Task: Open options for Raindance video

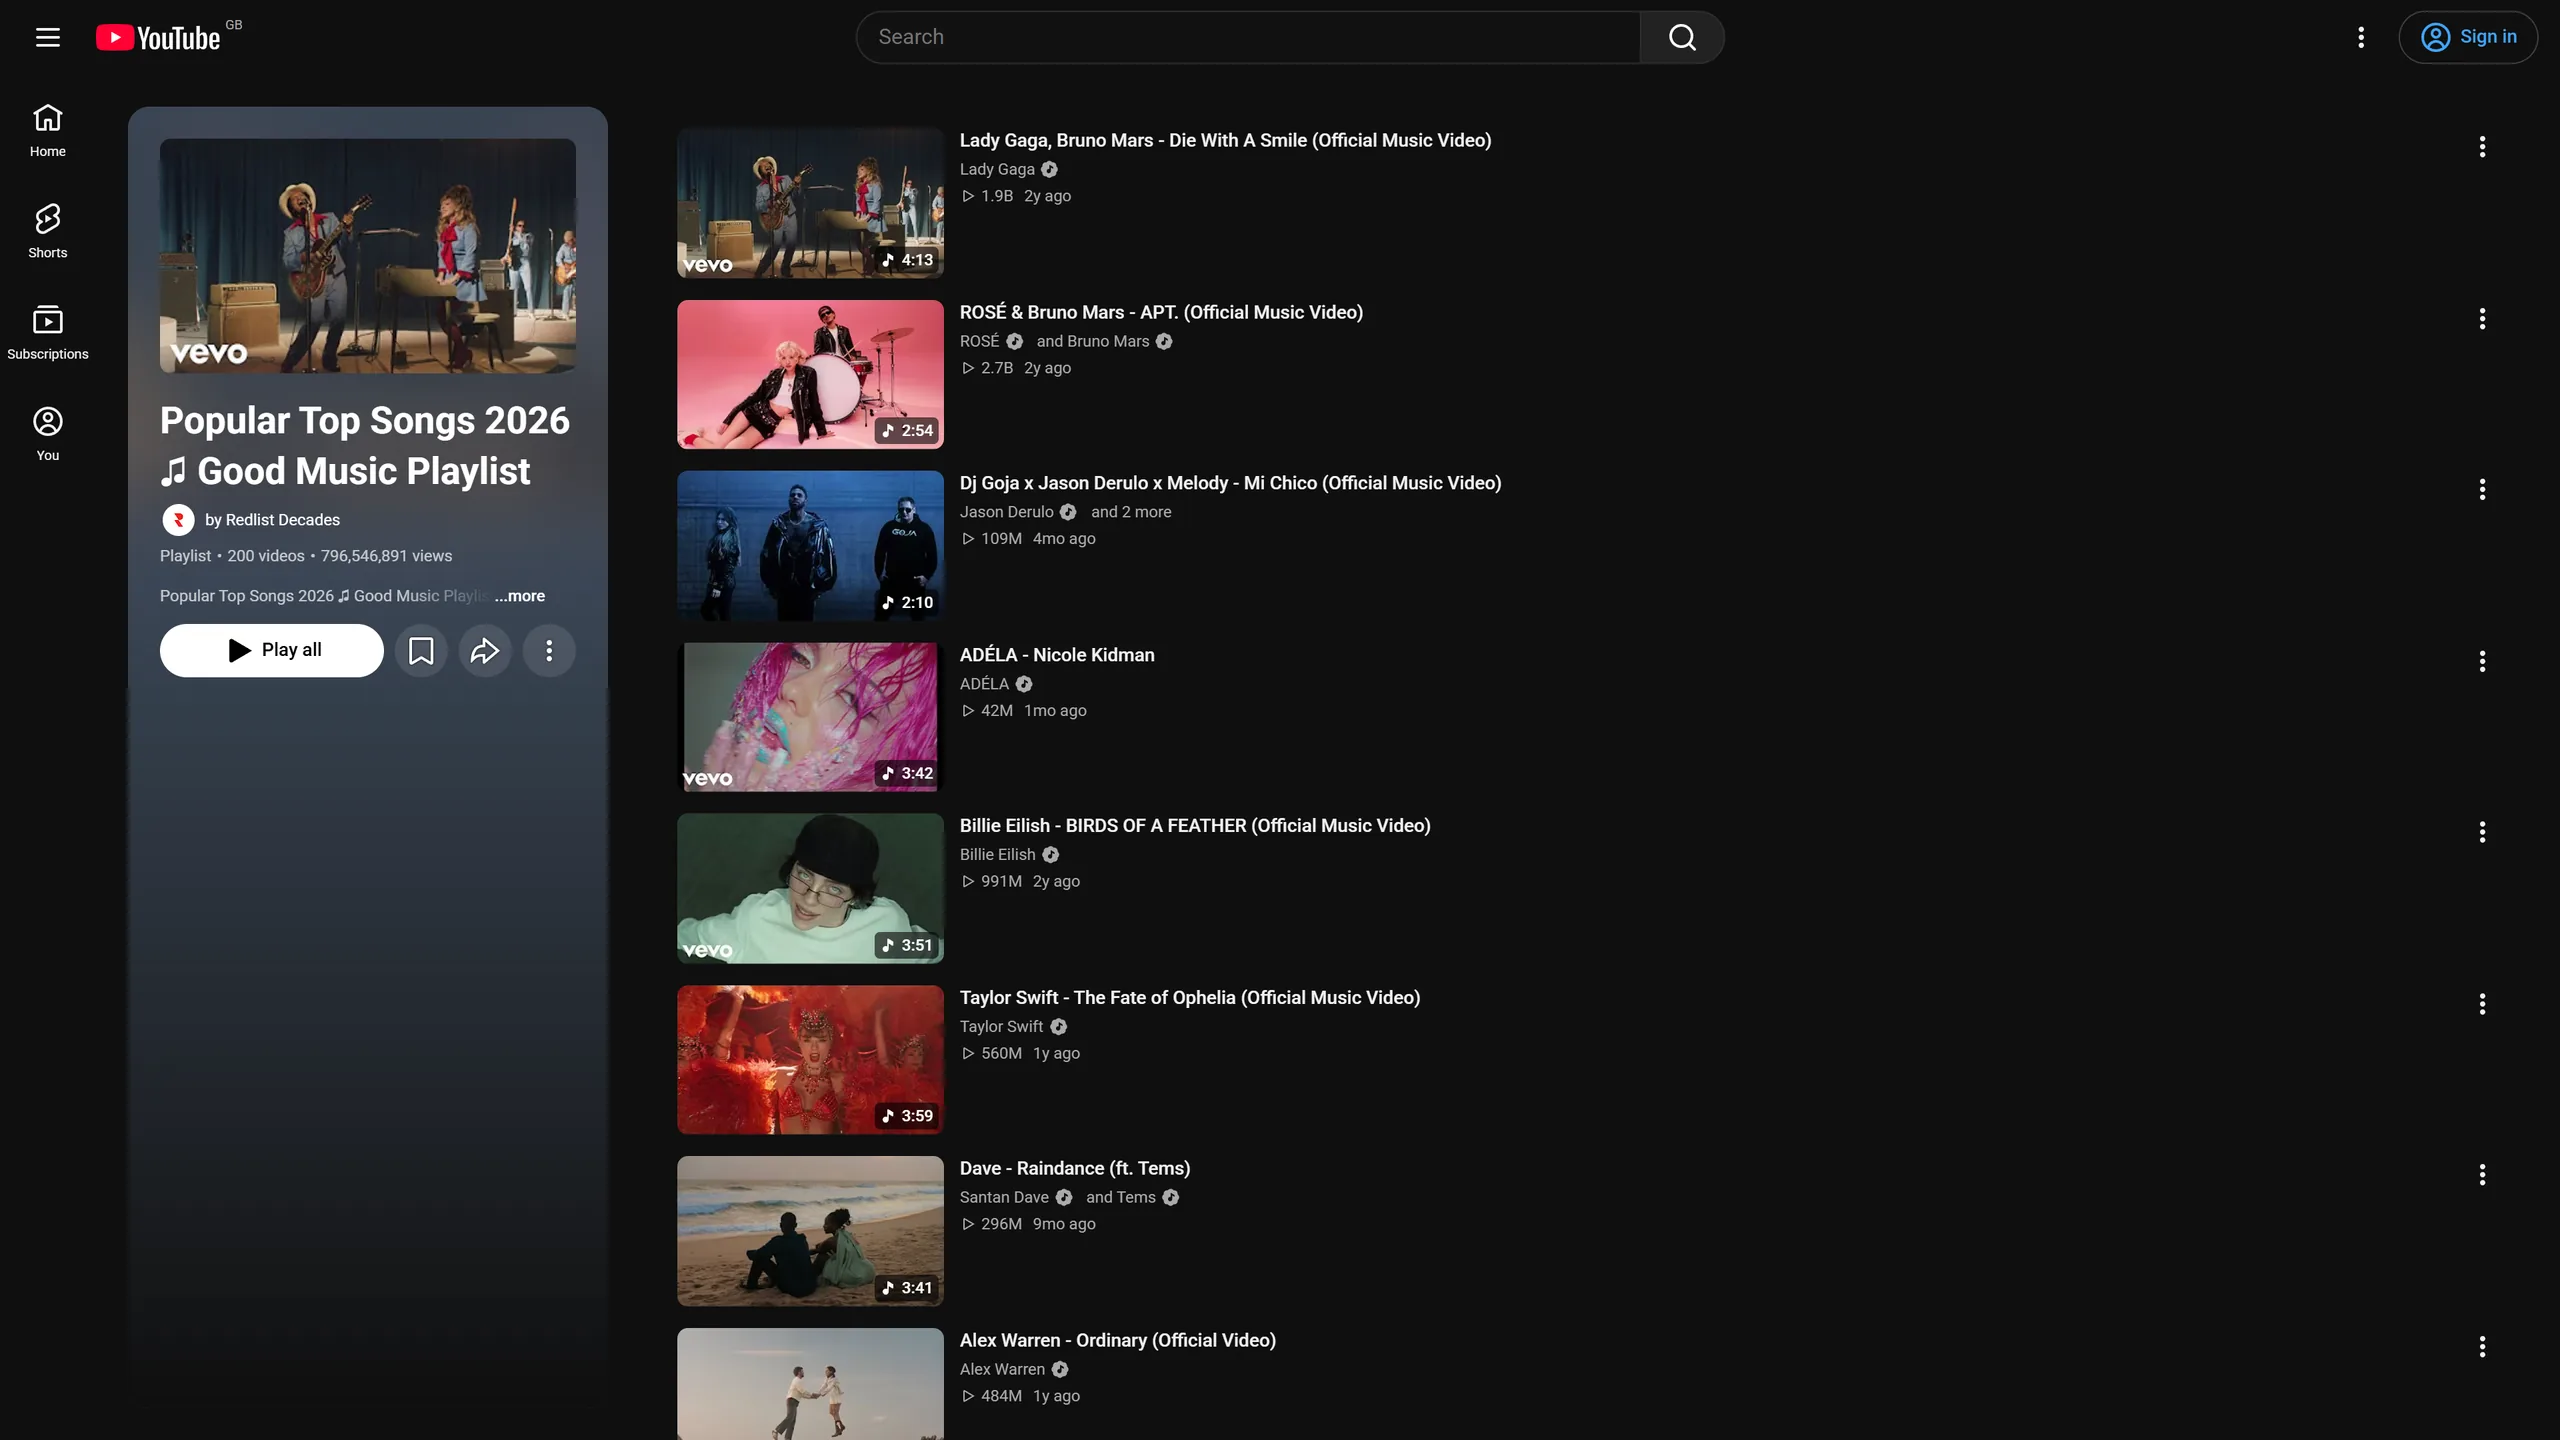Action: (x=2482, y=1175)
